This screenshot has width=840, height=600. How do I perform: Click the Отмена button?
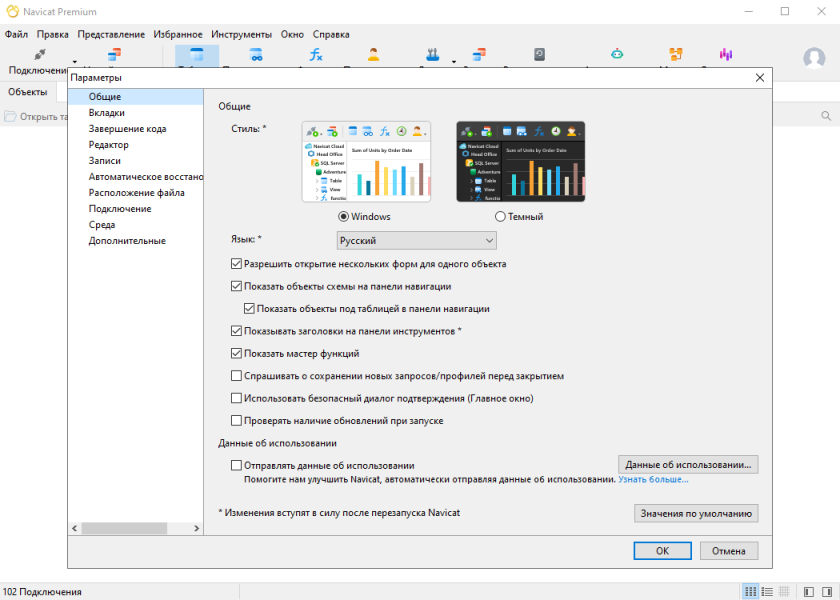(x=729, y=551)
